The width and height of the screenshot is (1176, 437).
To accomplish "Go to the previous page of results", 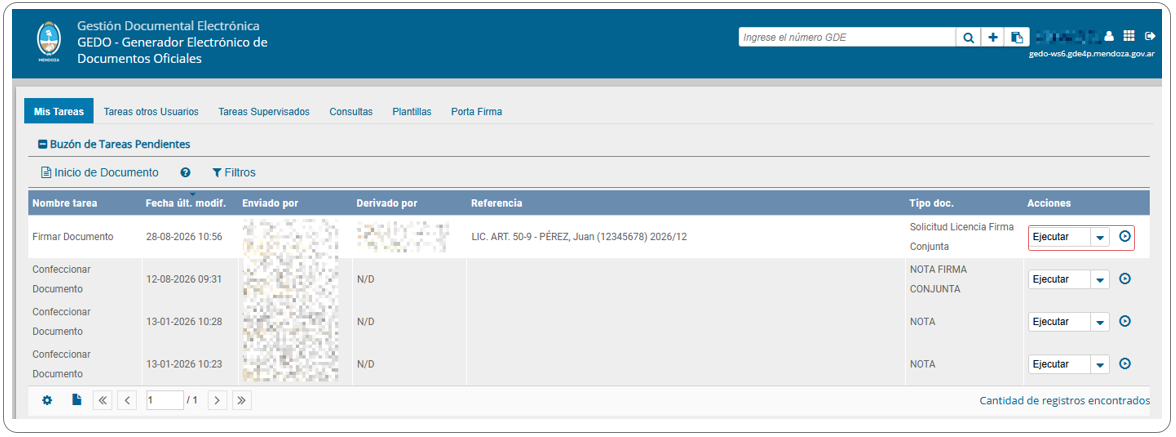I will 127,400.
